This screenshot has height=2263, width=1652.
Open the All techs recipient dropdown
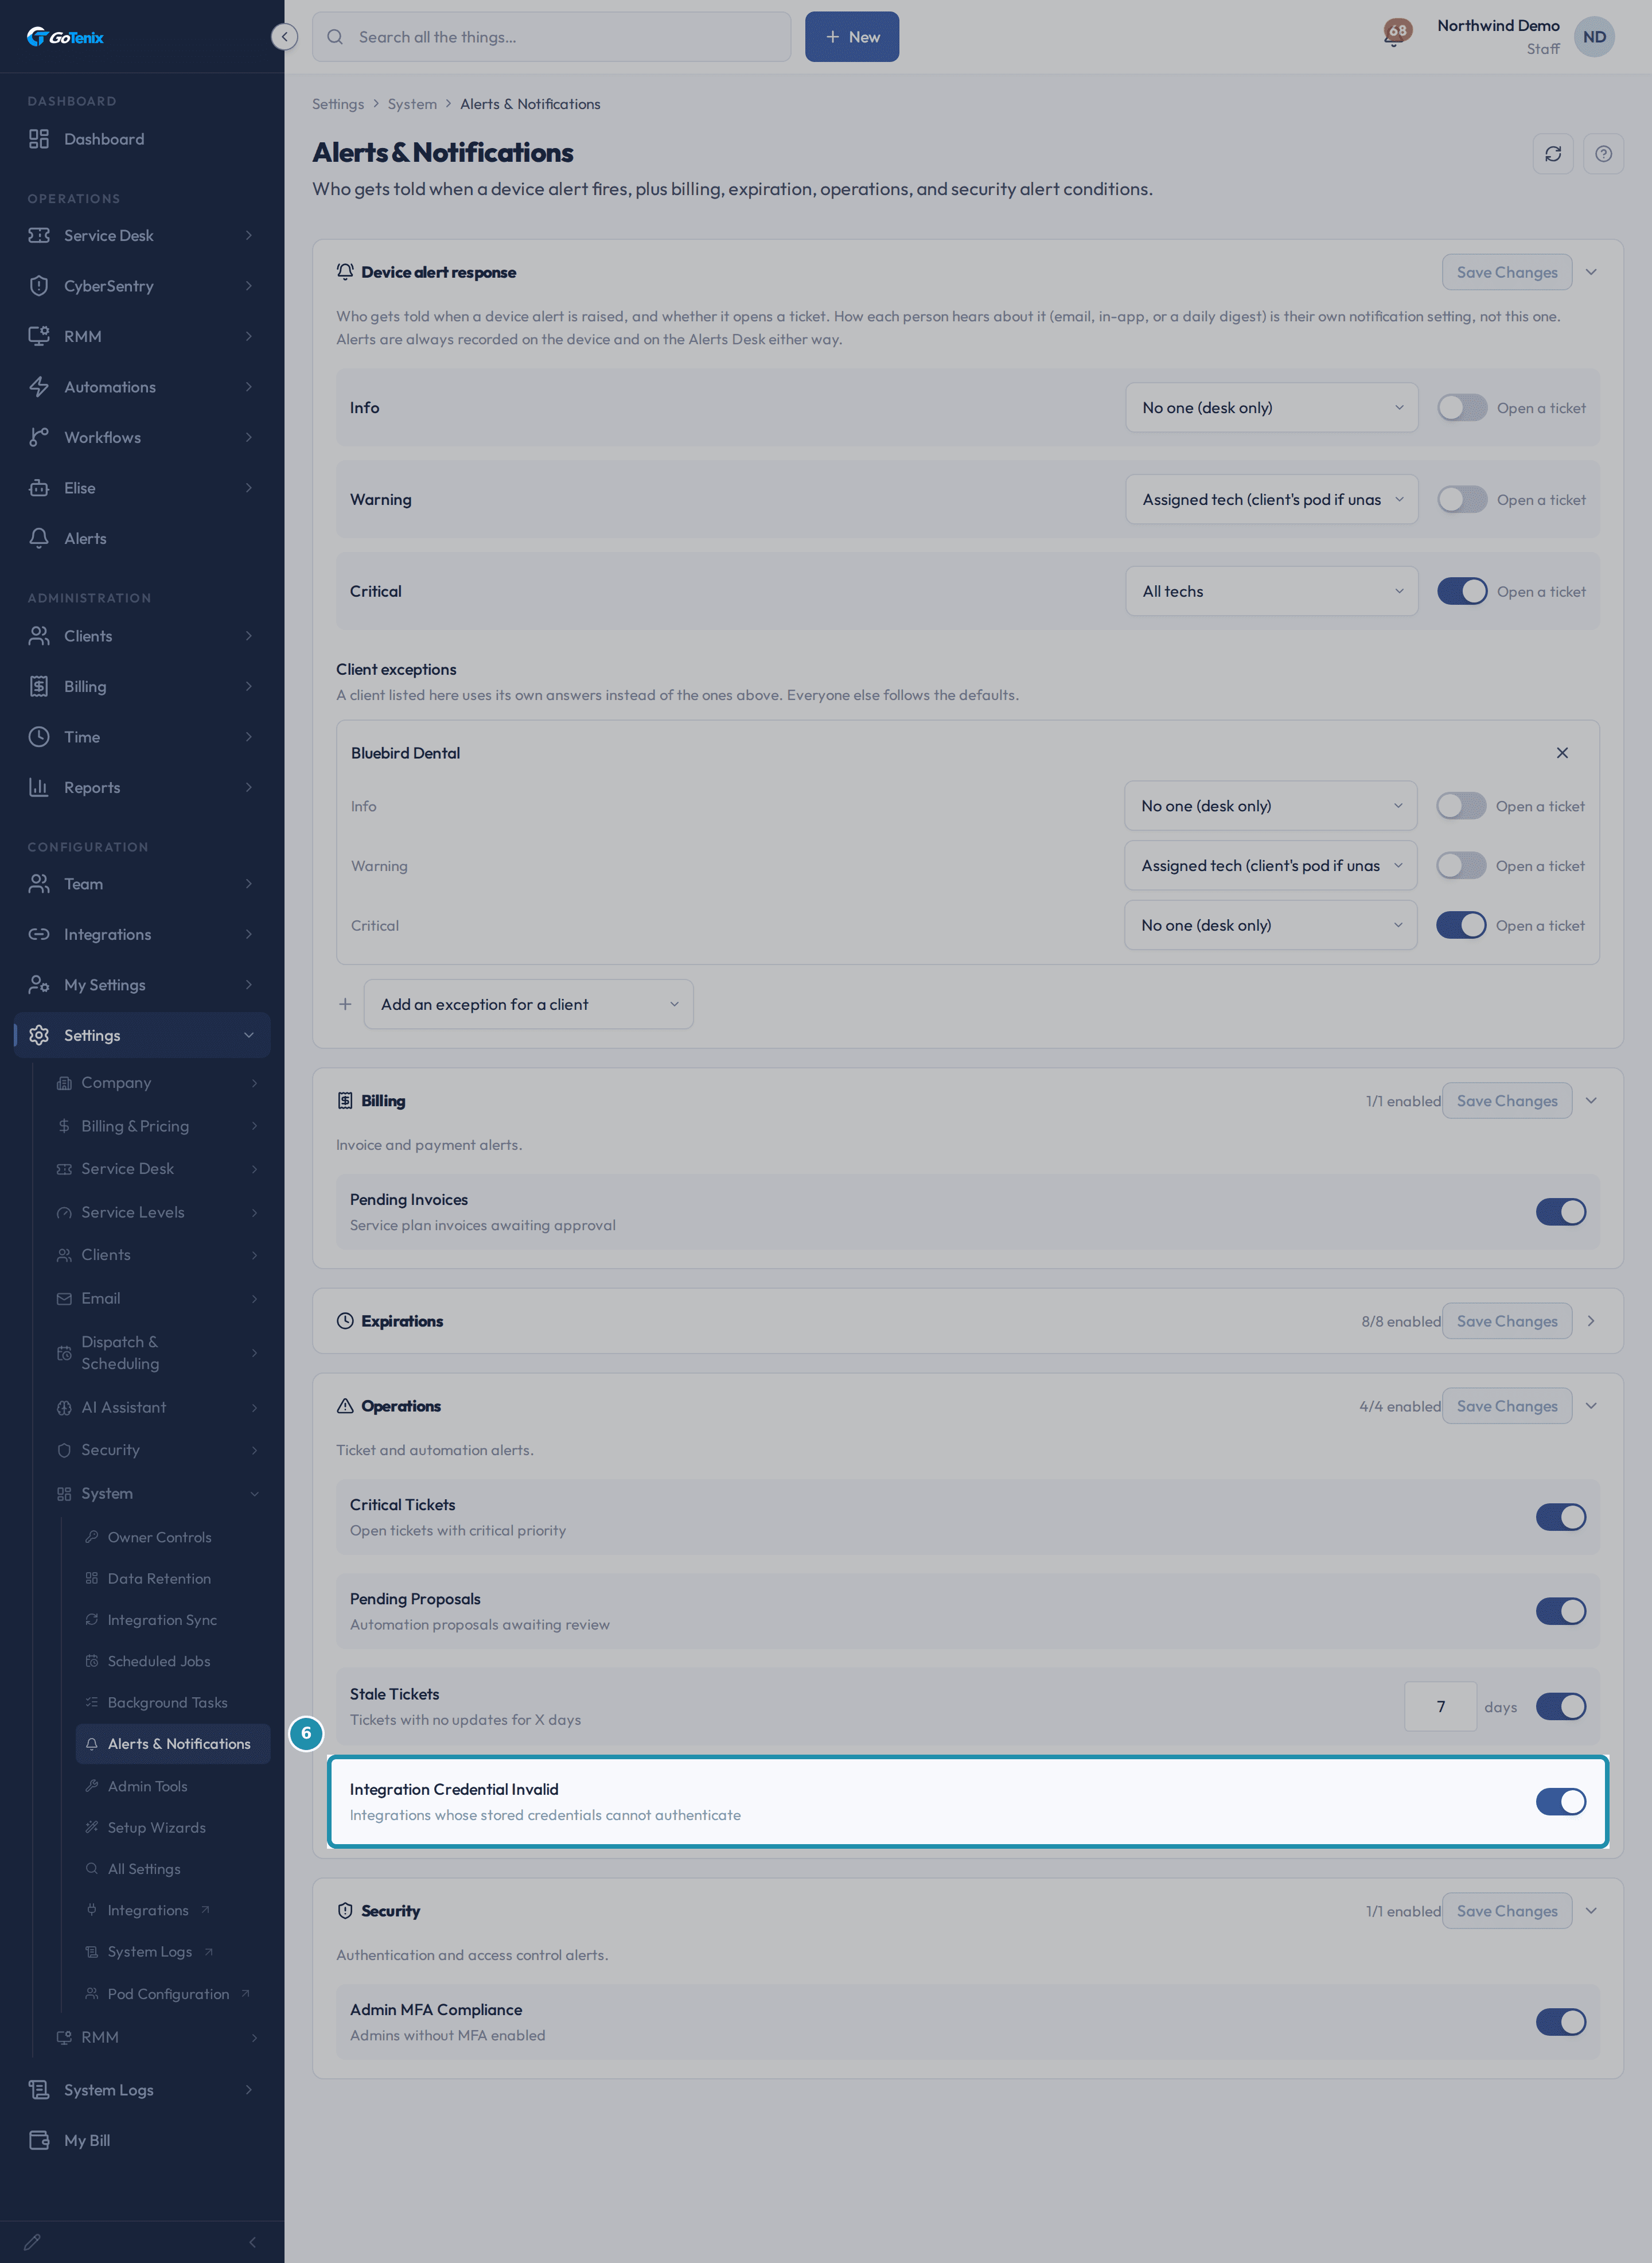(1271, 591)
